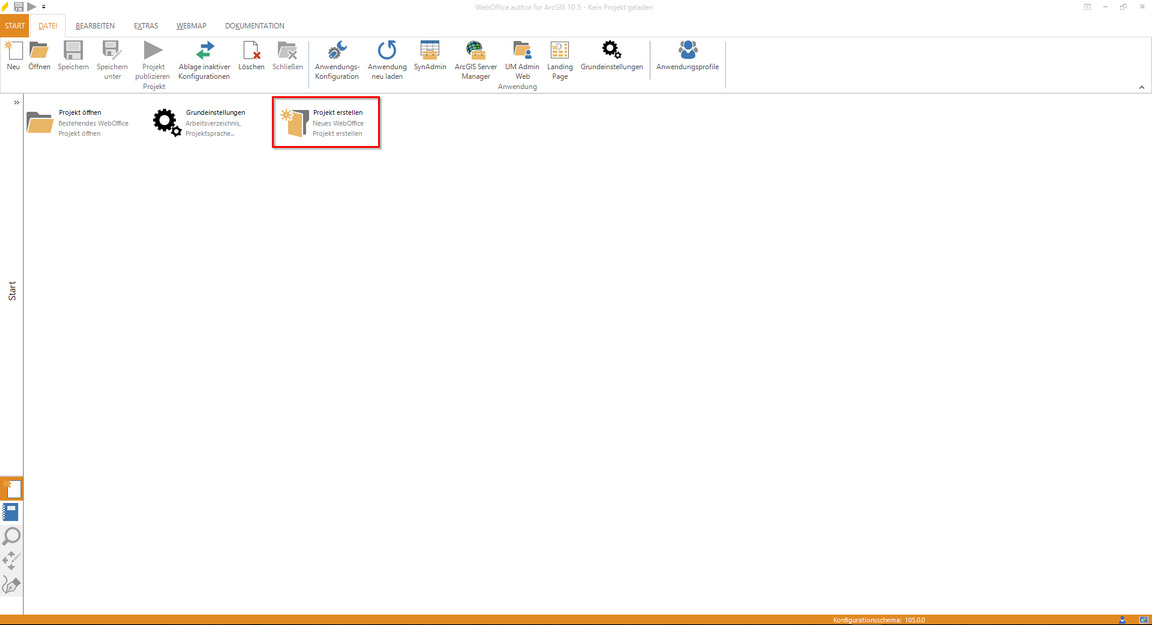
Task: Click the Projekt öffnen tile
Action: (x=78, y=122)
